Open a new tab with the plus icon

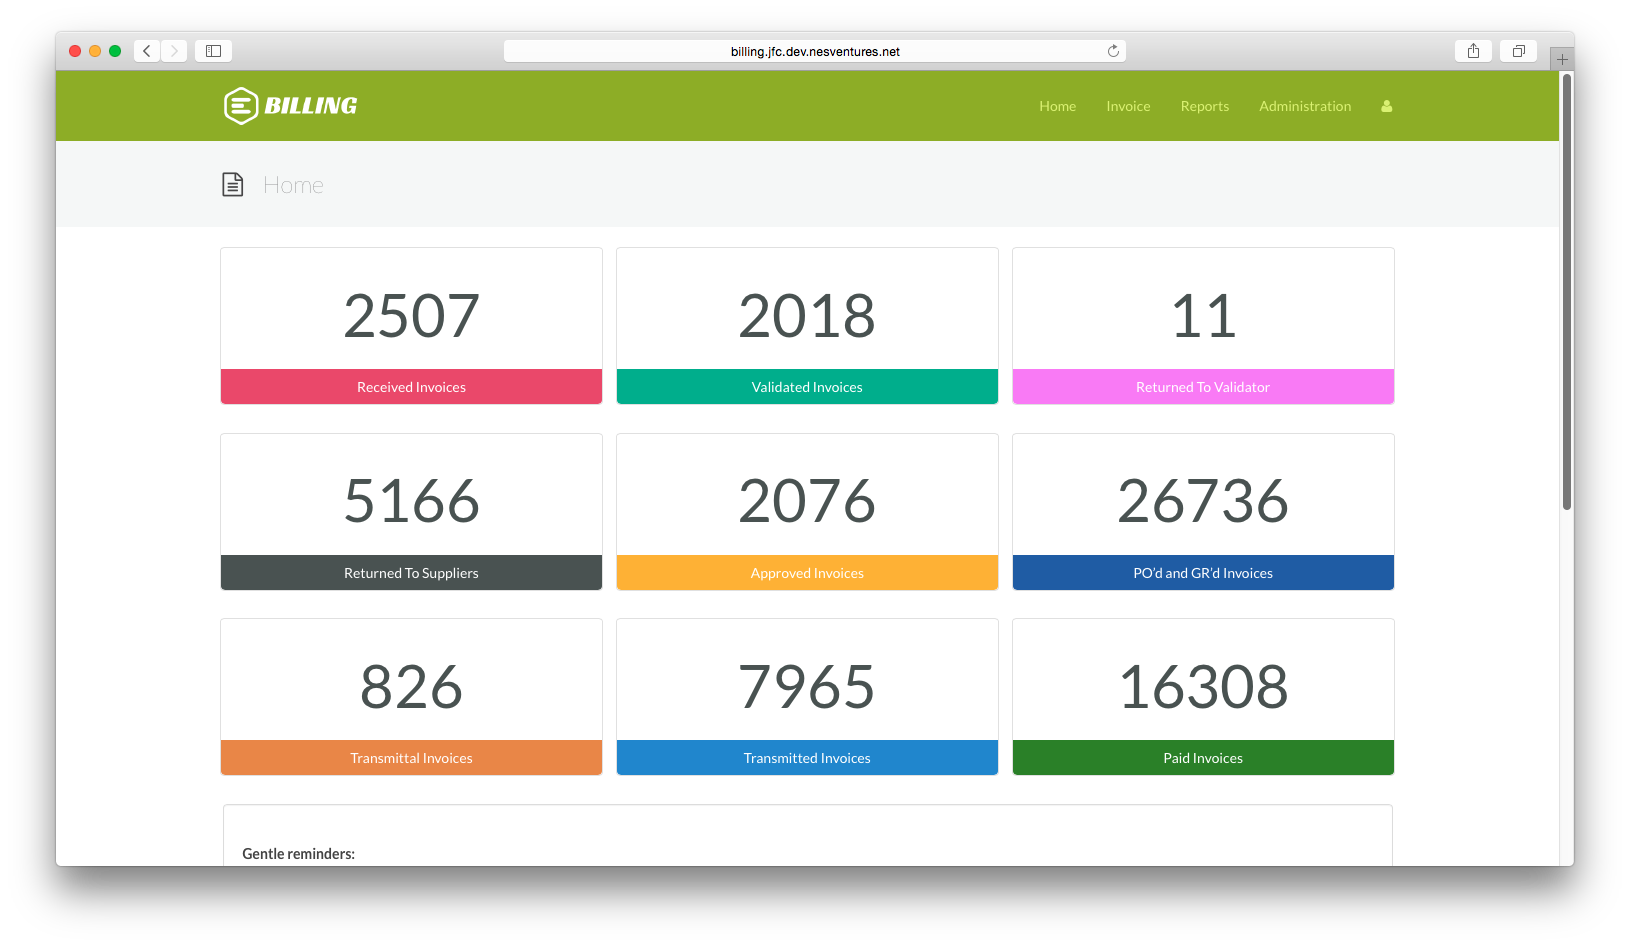tap(1561, 57)
